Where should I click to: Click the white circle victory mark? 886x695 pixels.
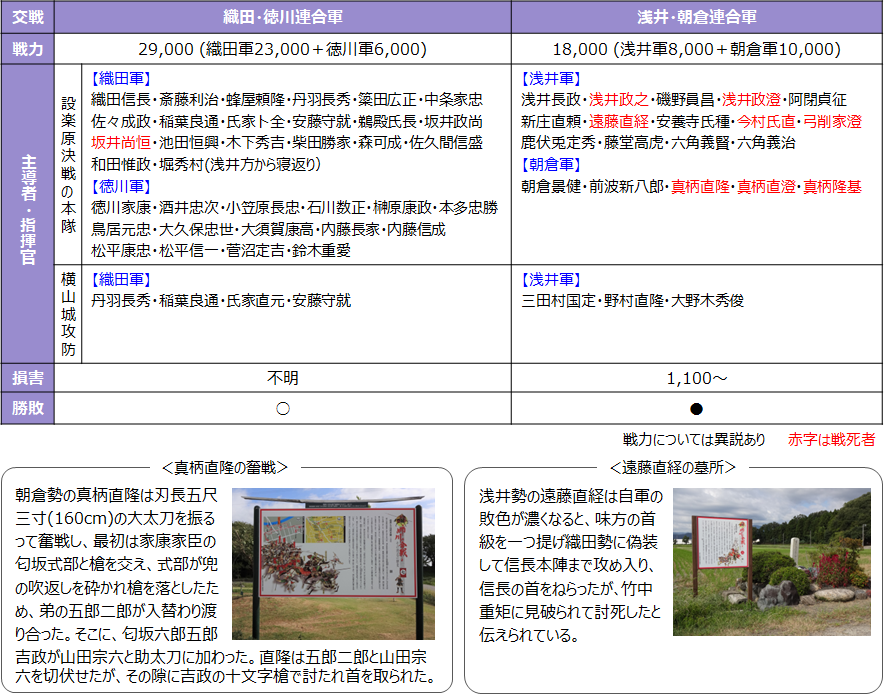coord(282,409)
